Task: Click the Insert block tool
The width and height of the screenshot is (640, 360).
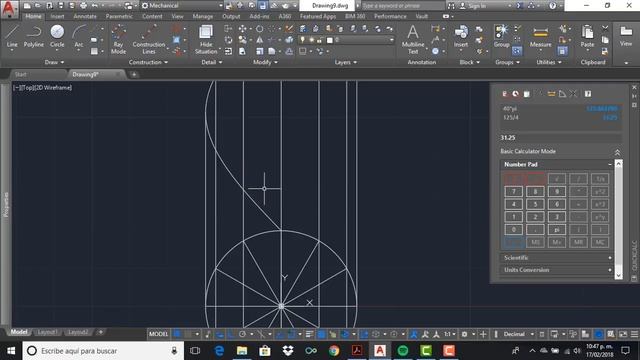Action: (461, 37)
